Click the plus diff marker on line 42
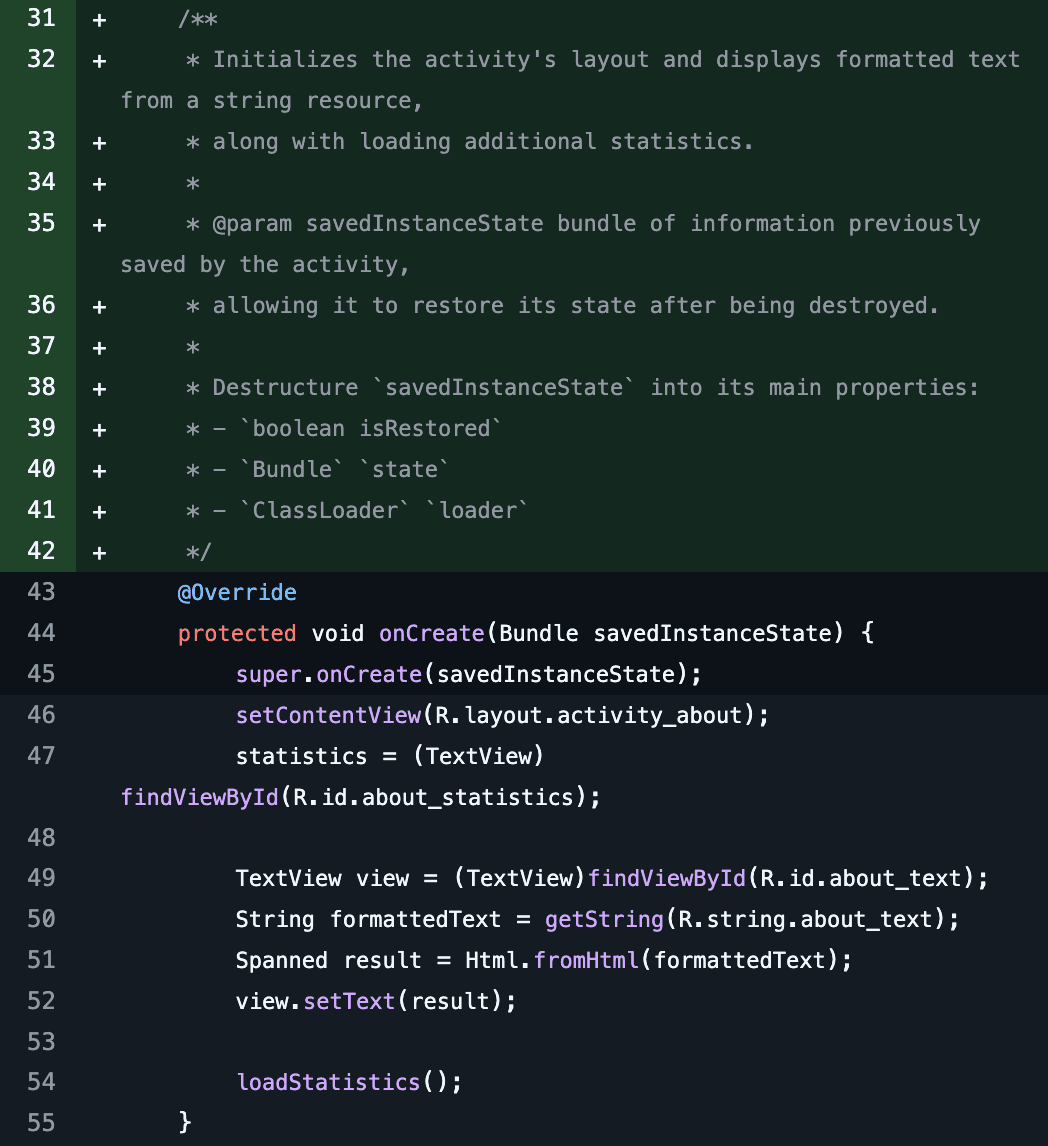Image resolution: width=1048 pixels, height=1146 pixels. click(98, 551)
